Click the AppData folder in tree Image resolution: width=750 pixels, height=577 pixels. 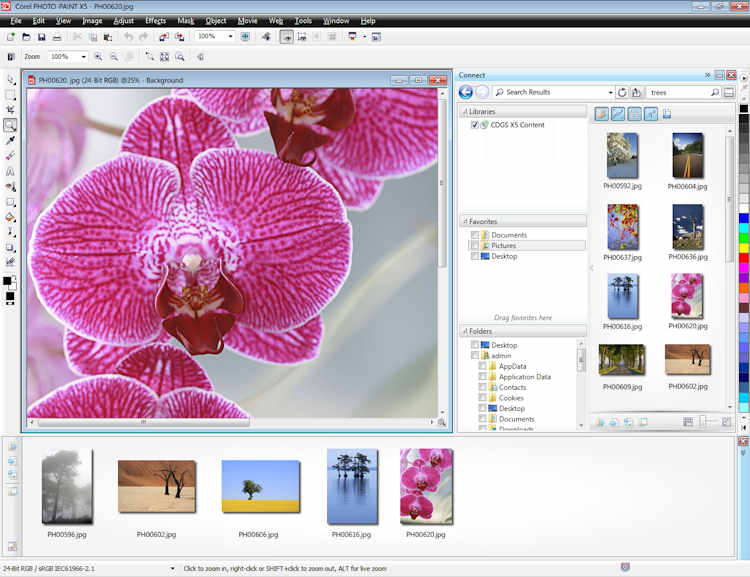[513, 366]
